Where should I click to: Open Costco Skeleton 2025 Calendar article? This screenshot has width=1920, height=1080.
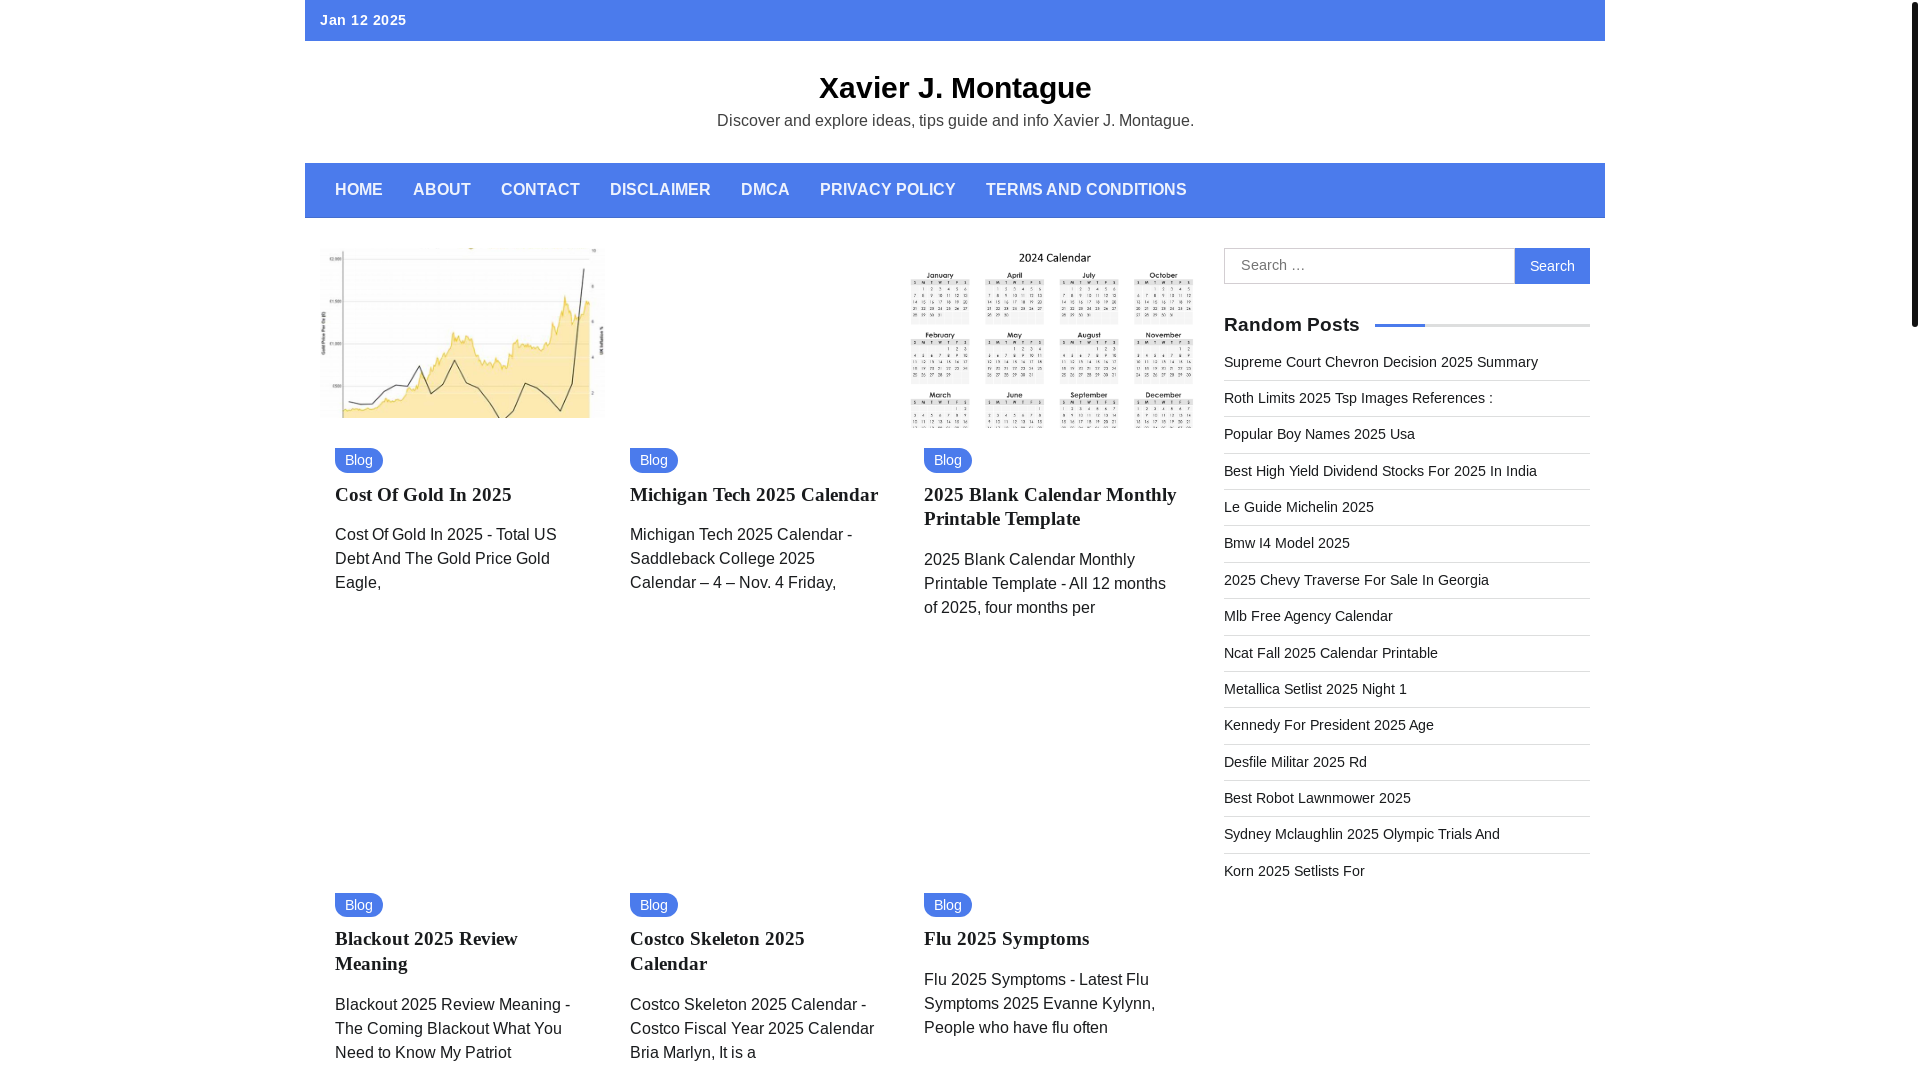pyautogui.click(x=717, y=951)
